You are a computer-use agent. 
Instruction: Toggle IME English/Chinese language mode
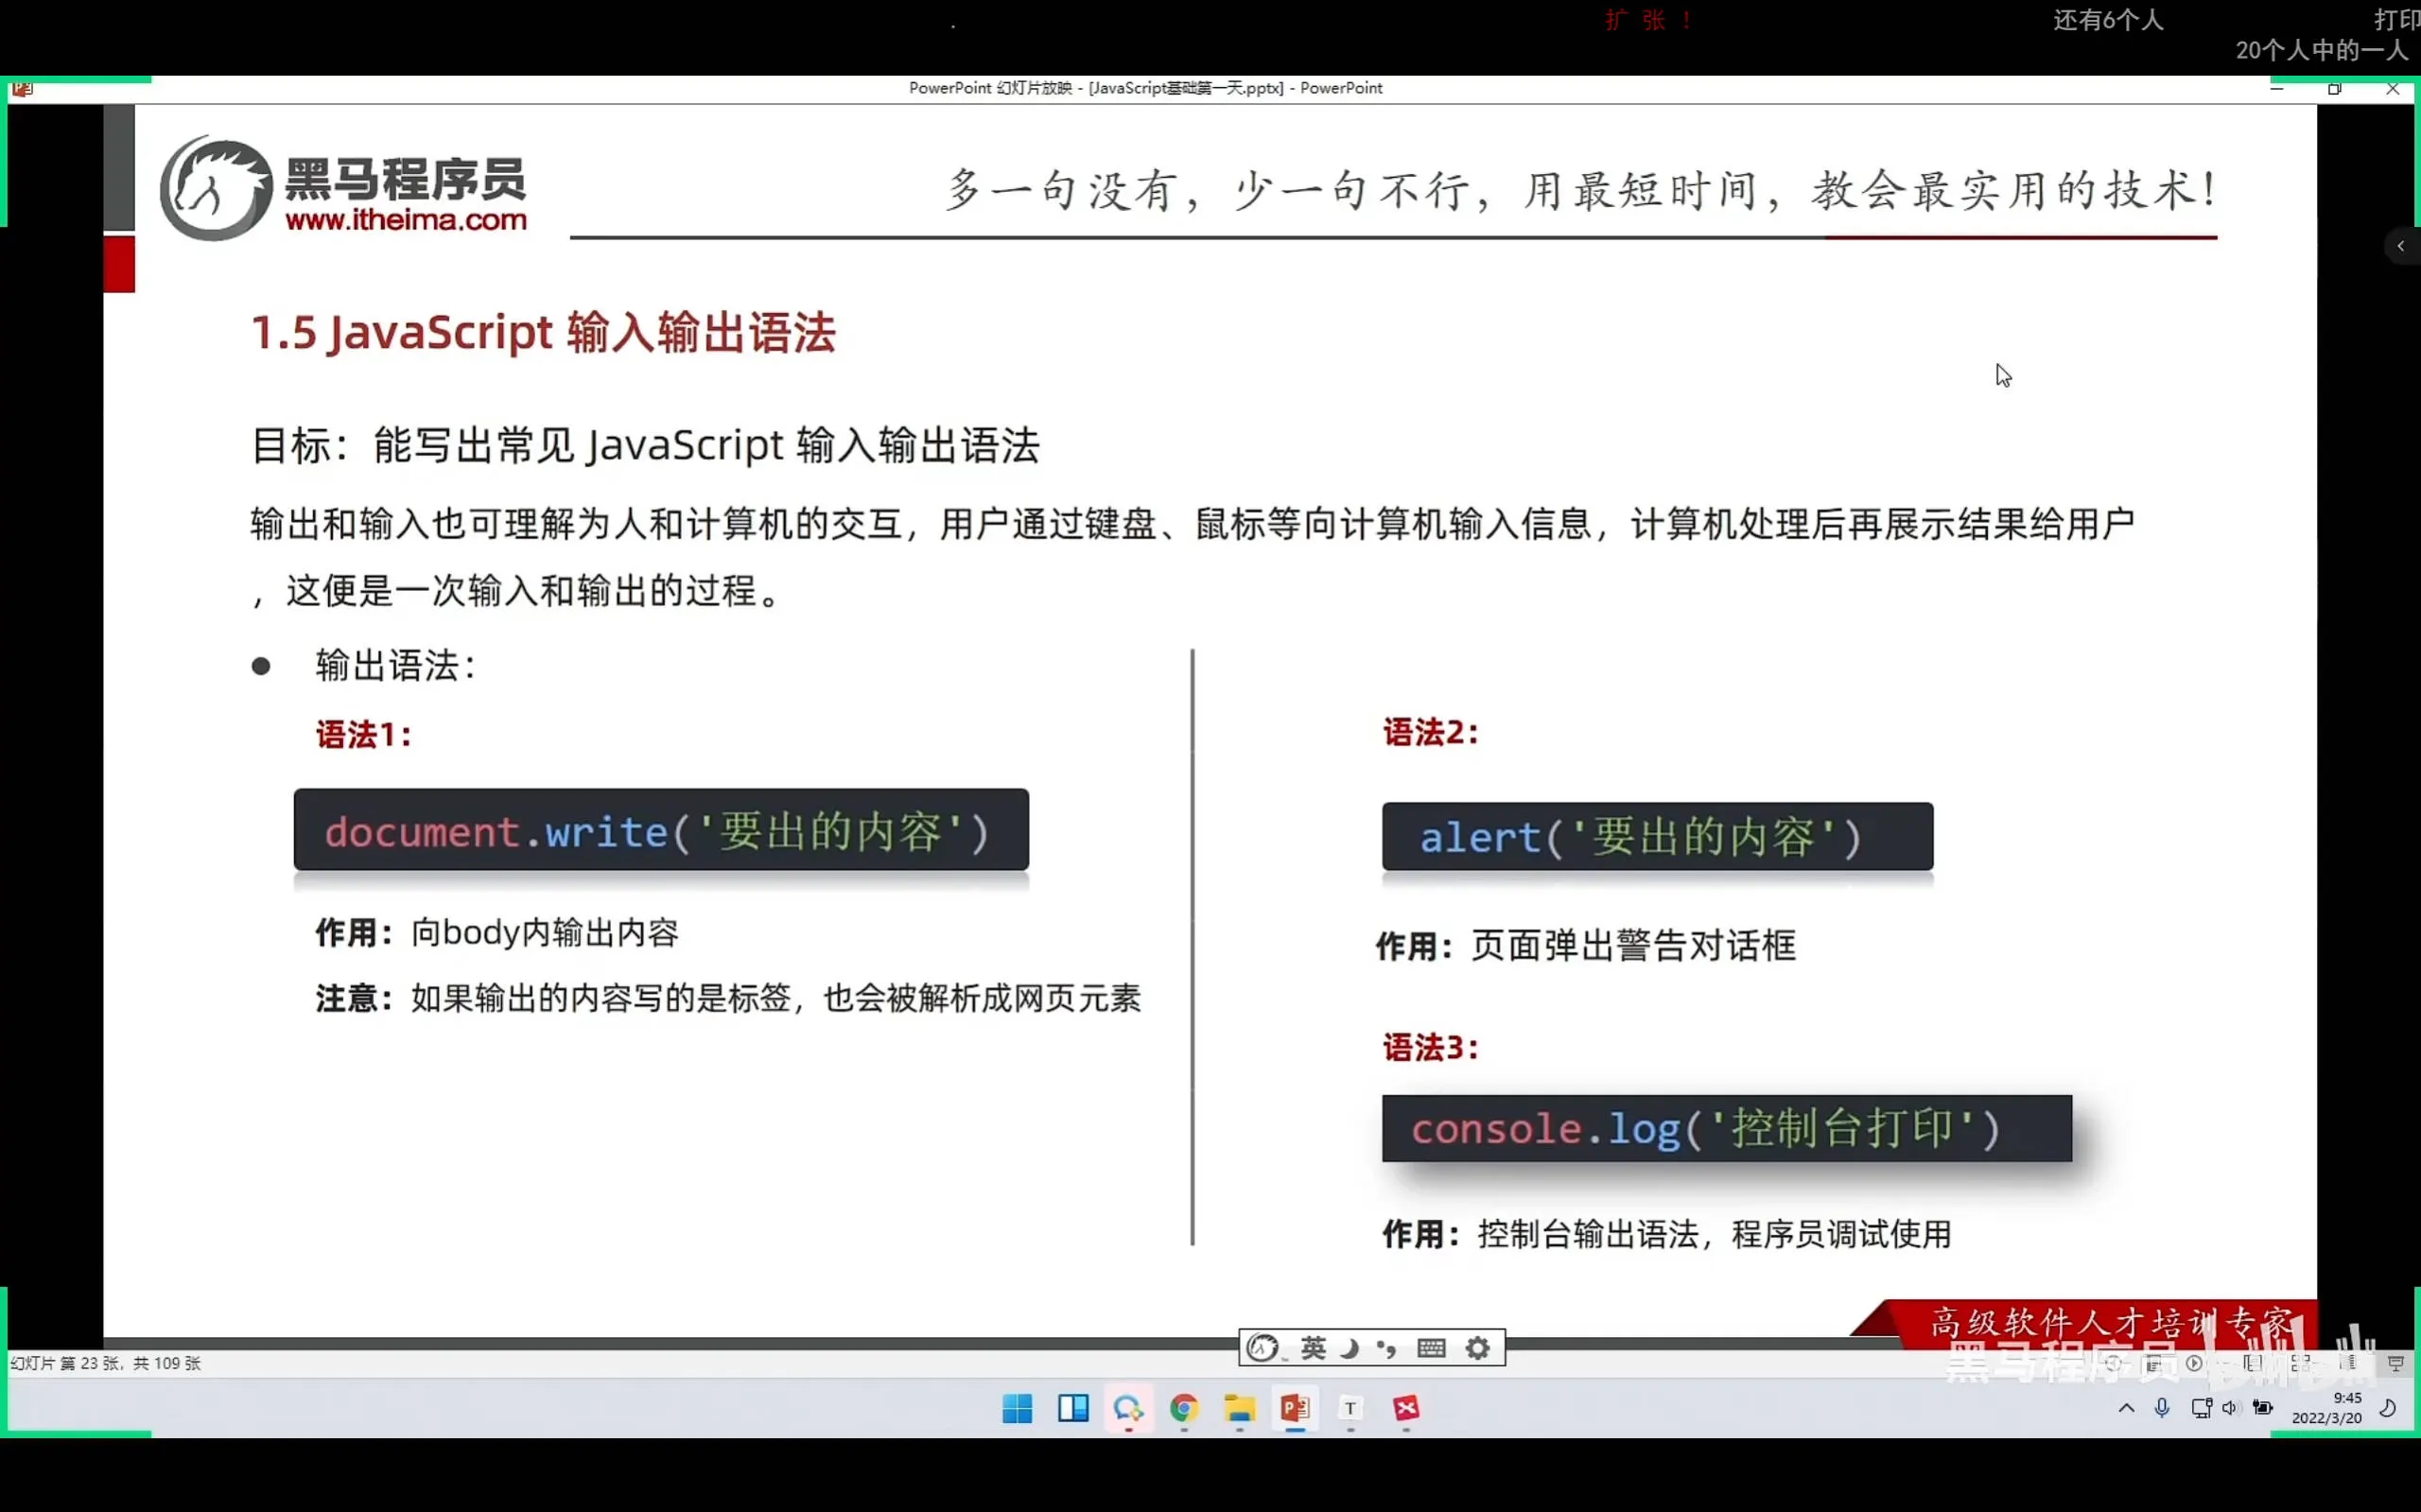coord(1313,1348)
